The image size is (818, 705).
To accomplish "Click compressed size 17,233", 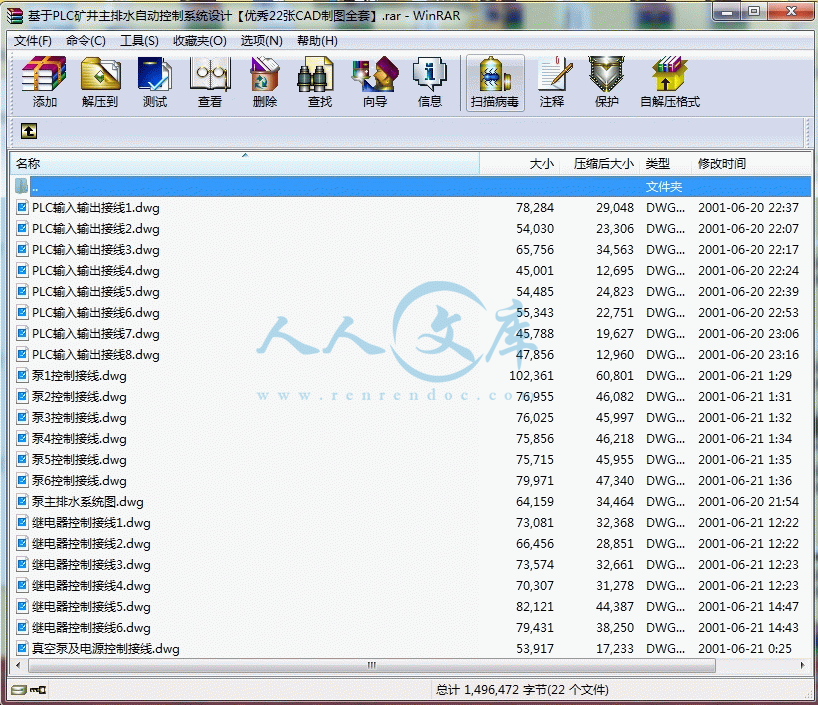I will coord(615,649).
